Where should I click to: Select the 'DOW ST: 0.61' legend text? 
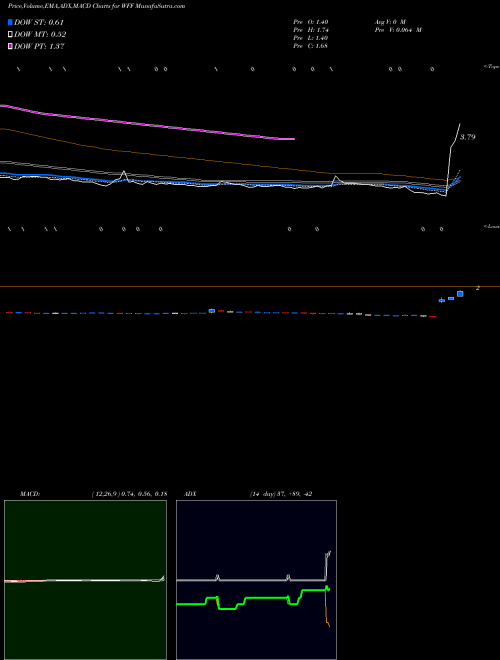[39, 22]
